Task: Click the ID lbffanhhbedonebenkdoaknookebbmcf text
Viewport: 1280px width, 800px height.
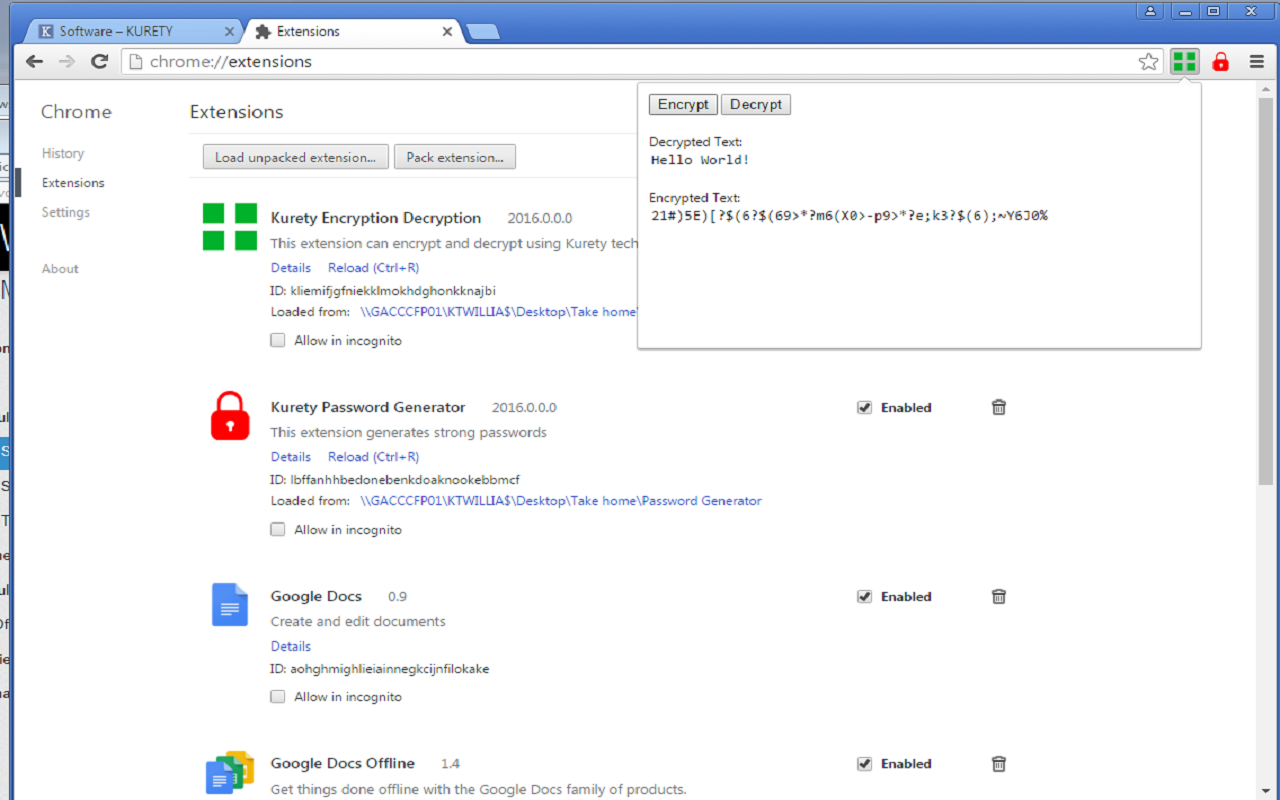Action: click(395, 480)
